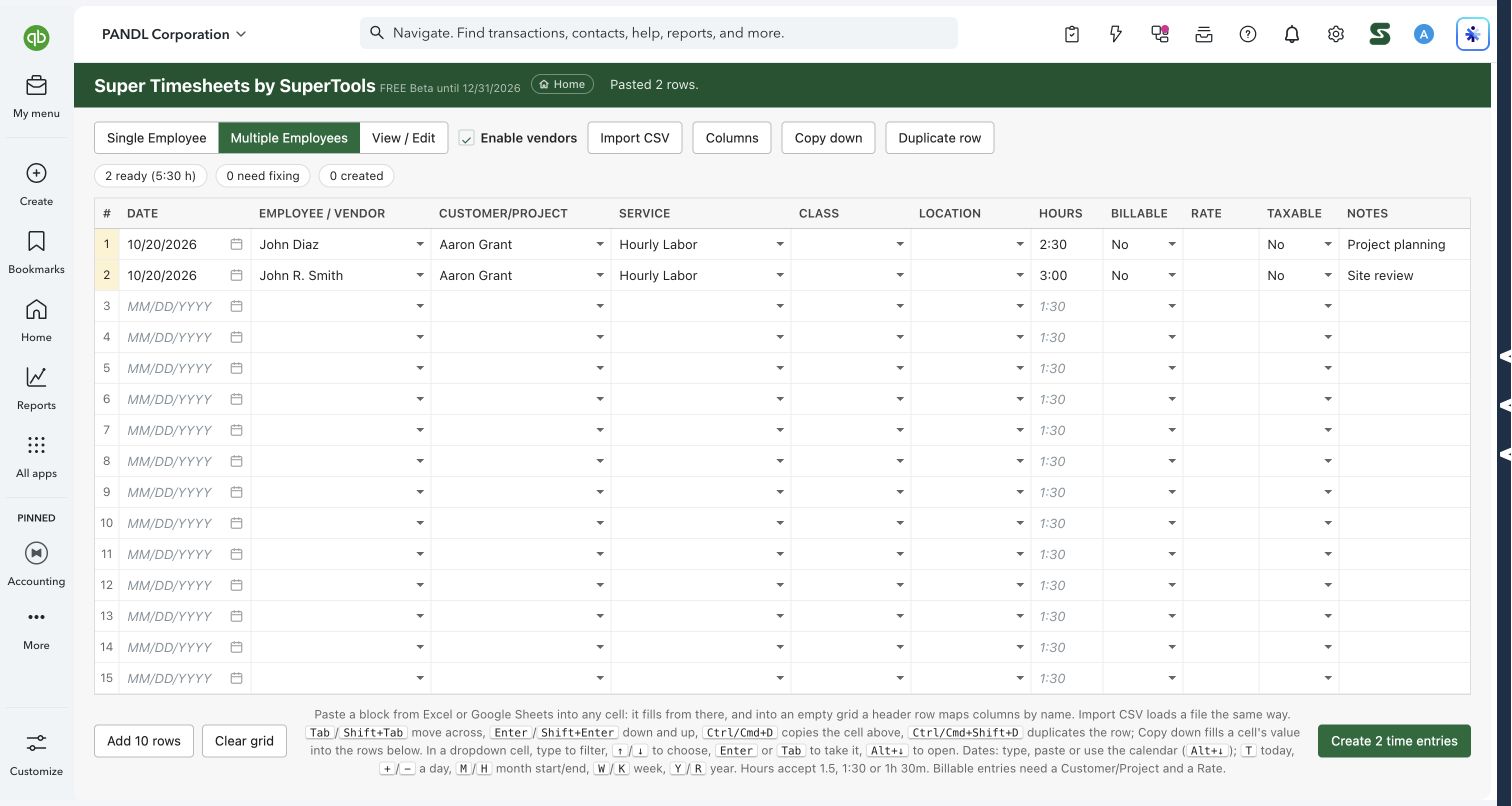Open the QuickBooks logo home icon
This screenshot has width=1512, height=806.
[x=37, y=38]
